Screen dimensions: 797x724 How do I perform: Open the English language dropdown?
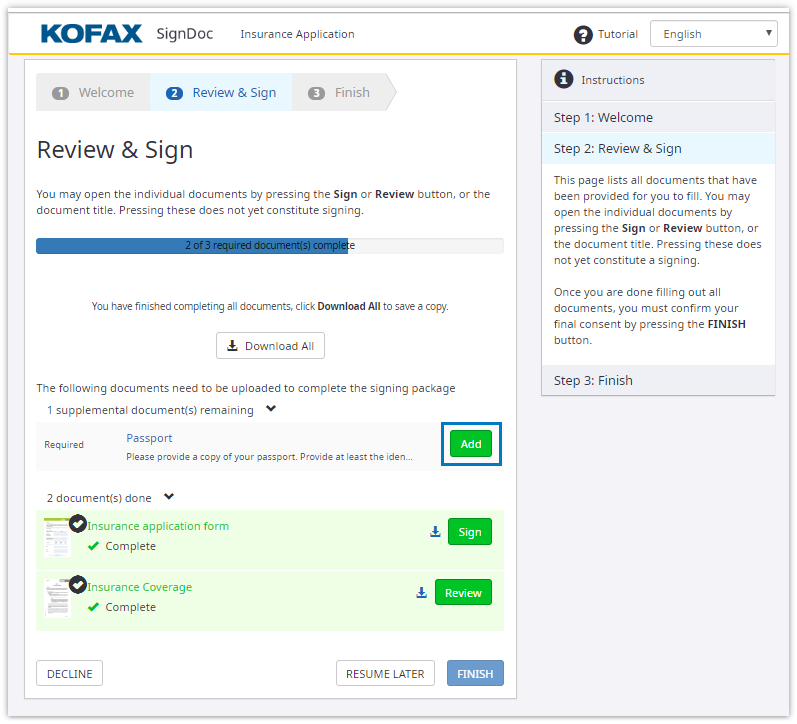[x=713, y=34]
